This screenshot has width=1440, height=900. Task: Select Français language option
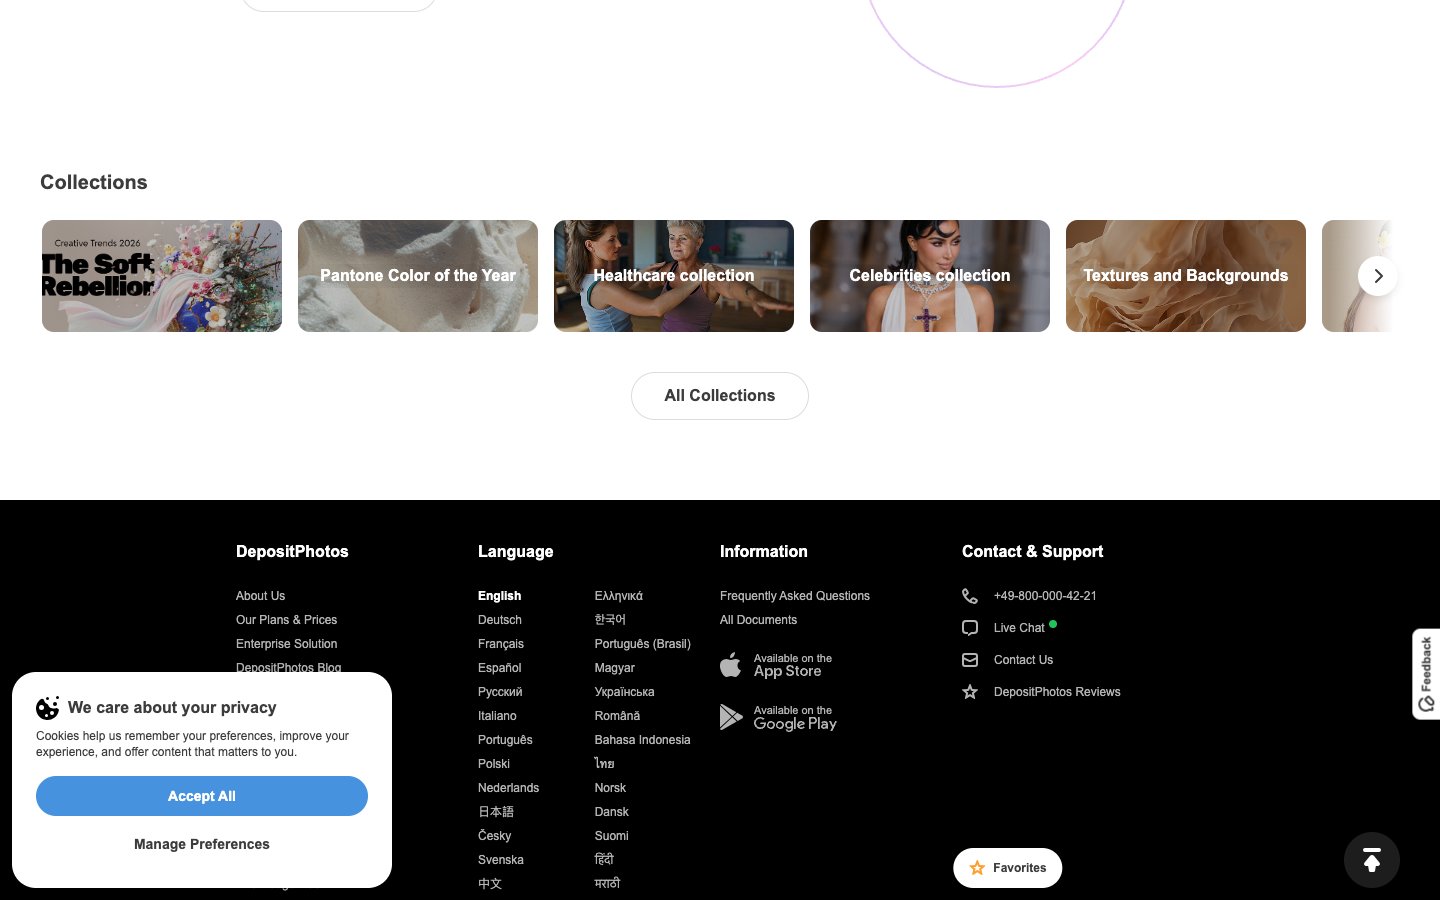(x=501, y=644)
